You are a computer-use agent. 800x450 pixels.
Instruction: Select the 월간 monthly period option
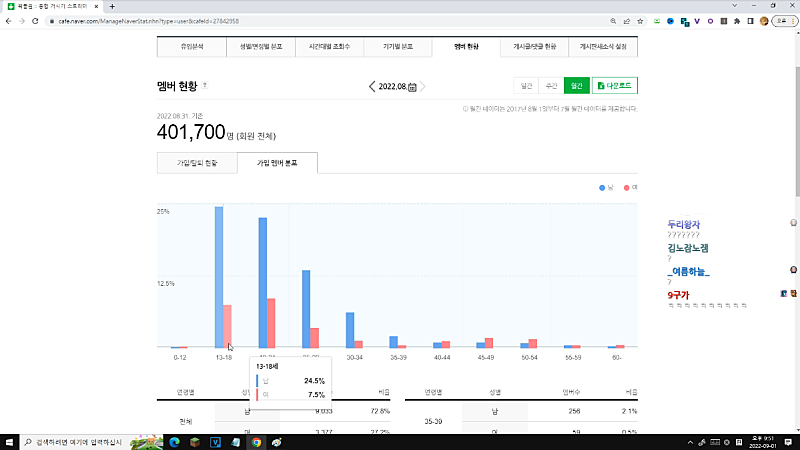(x=577, y=87)
